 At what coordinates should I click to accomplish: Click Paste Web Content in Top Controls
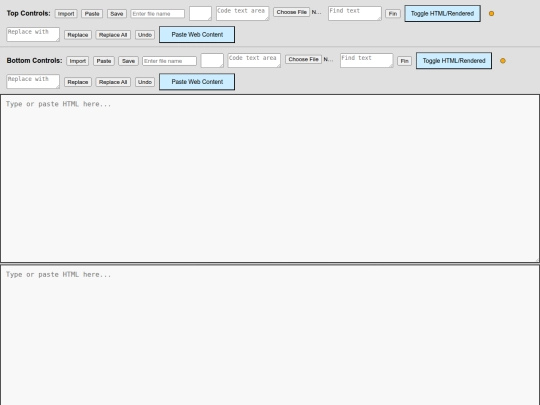[197, 34]
